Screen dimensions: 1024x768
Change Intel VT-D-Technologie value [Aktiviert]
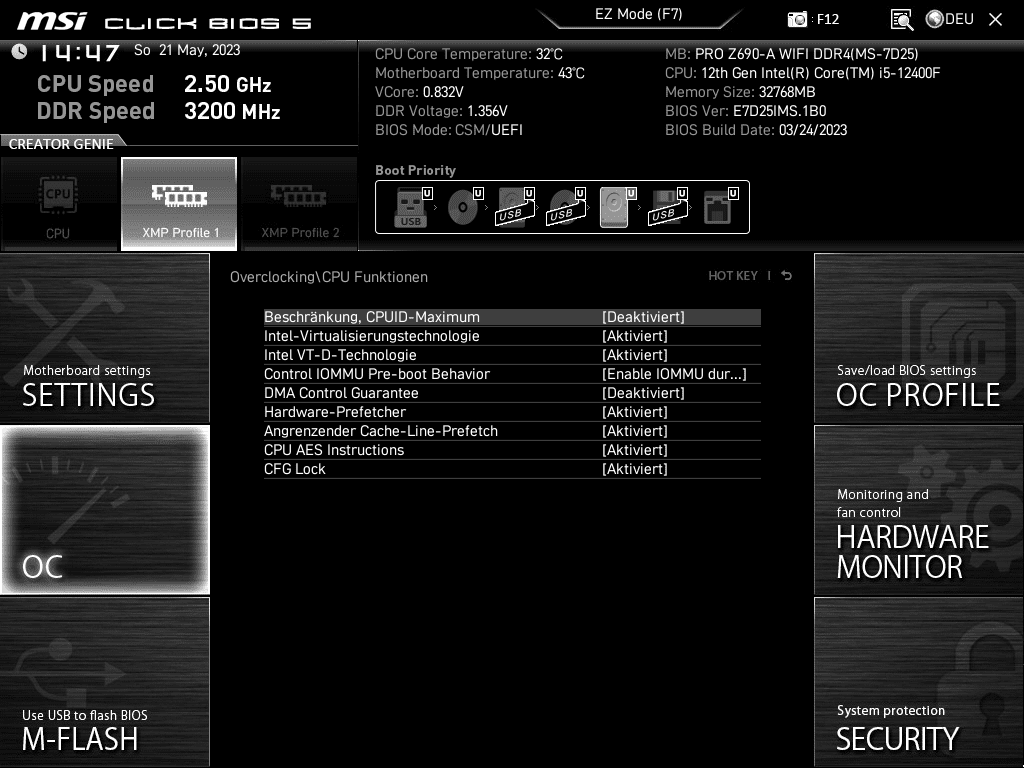(x=635, y=355)
